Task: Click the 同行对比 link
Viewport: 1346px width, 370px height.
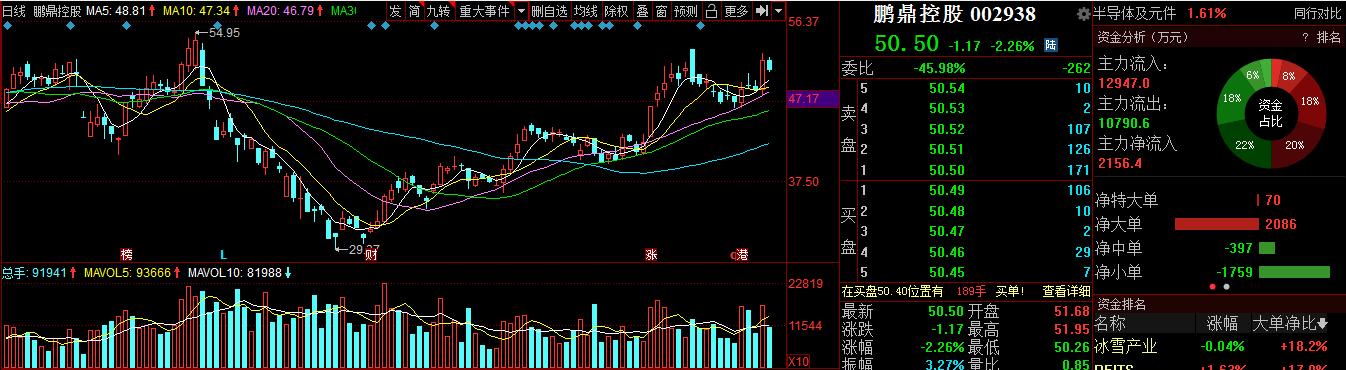Action: [x=1317, y=14]
